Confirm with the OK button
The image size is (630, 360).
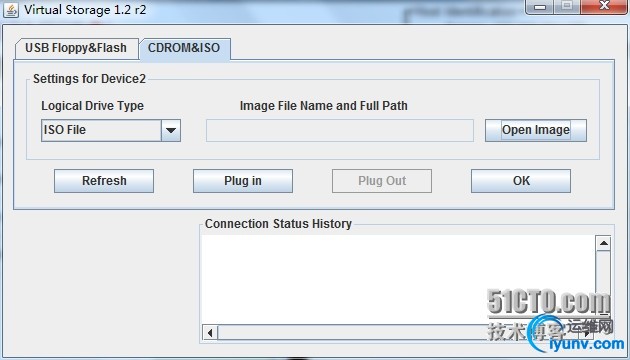coord(521,181)
